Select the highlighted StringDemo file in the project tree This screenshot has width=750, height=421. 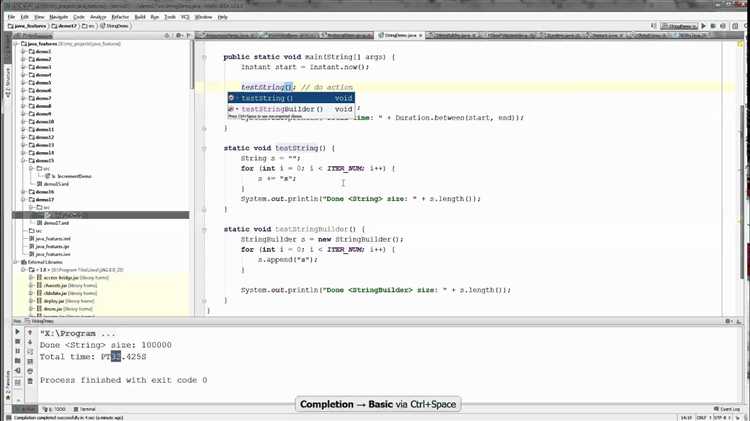[100, 215]
